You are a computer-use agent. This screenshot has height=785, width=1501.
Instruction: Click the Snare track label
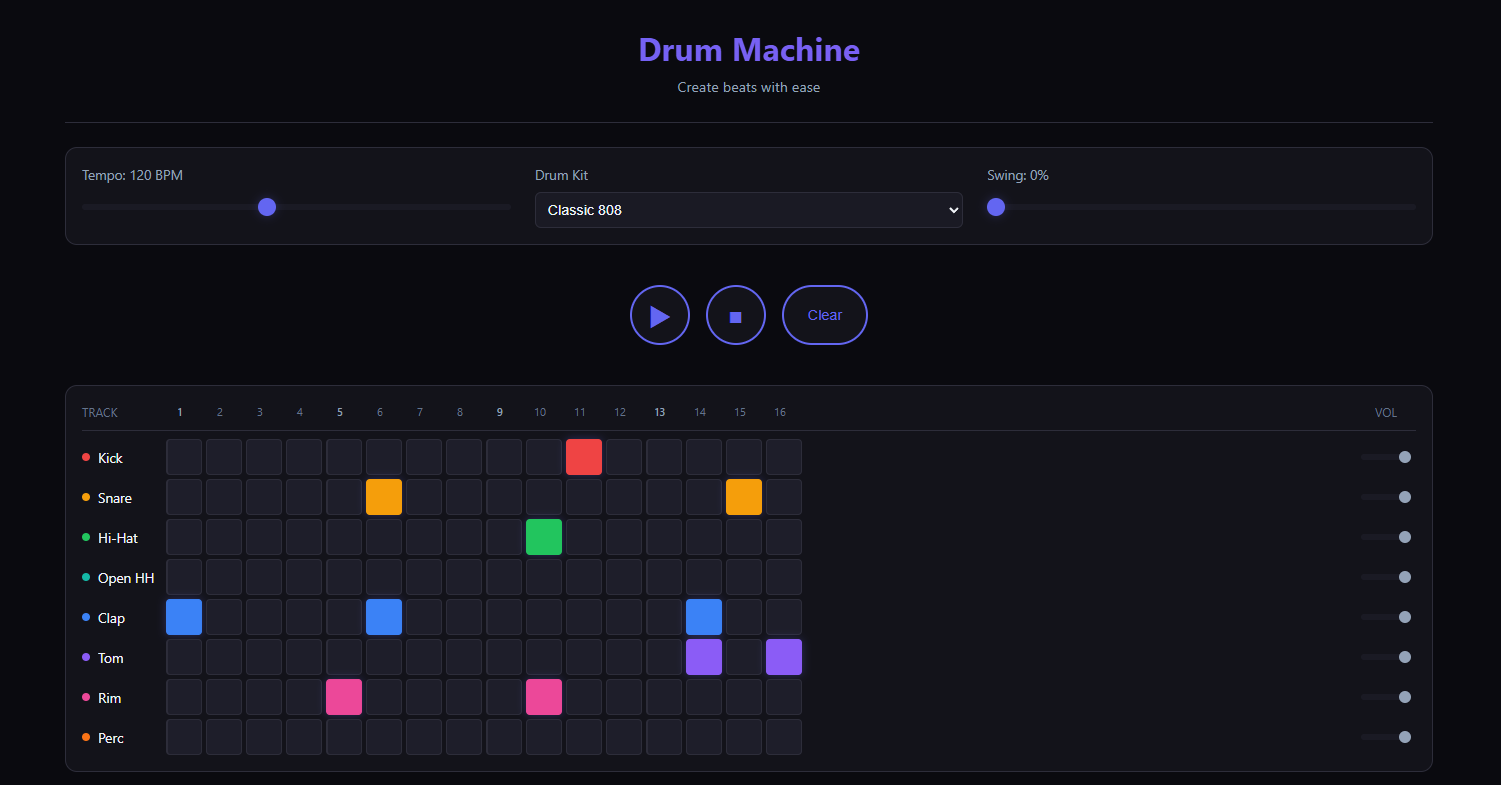115,498
